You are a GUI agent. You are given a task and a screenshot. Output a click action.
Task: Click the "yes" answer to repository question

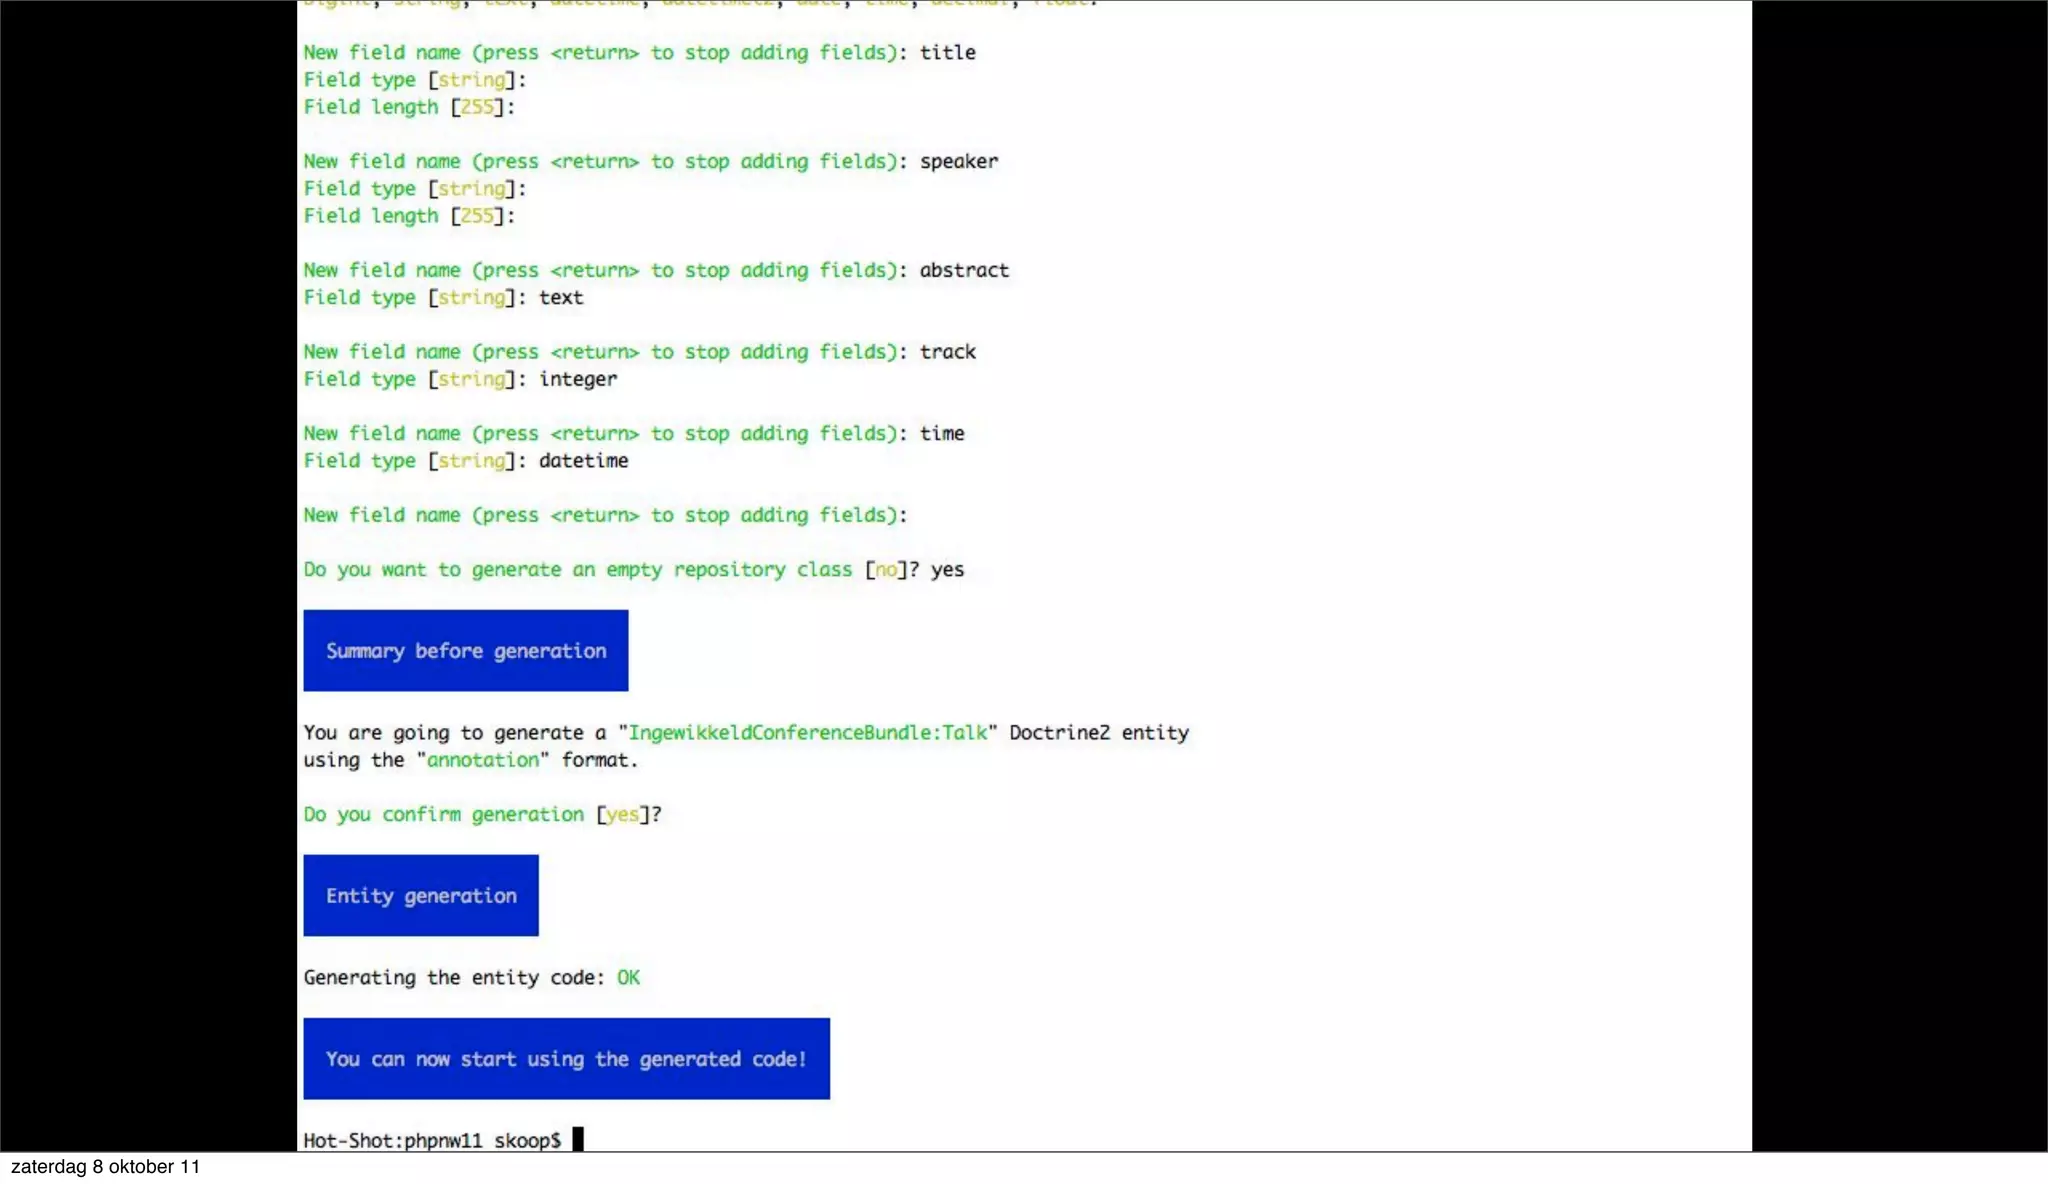coord(947,569)
